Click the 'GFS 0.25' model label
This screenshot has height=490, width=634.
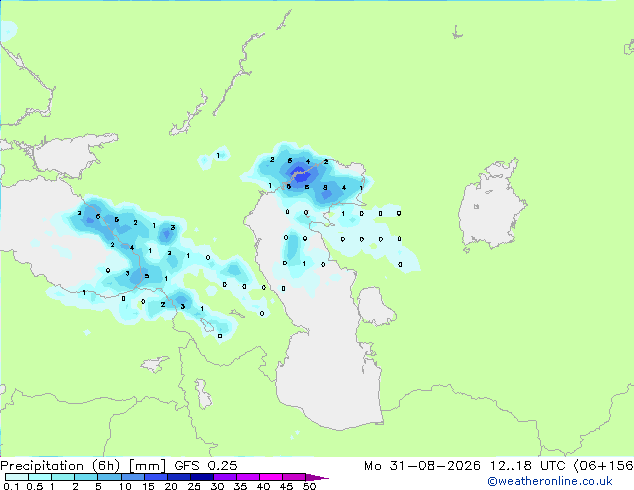click(x=206, y=466)
